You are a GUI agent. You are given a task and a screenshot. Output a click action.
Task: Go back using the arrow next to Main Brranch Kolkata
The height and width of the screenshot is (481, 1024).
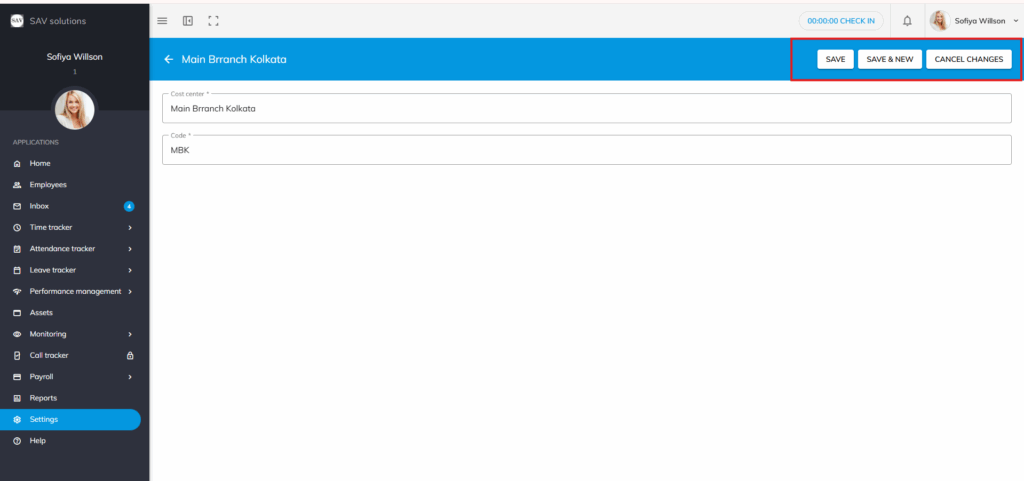[168, 60]
